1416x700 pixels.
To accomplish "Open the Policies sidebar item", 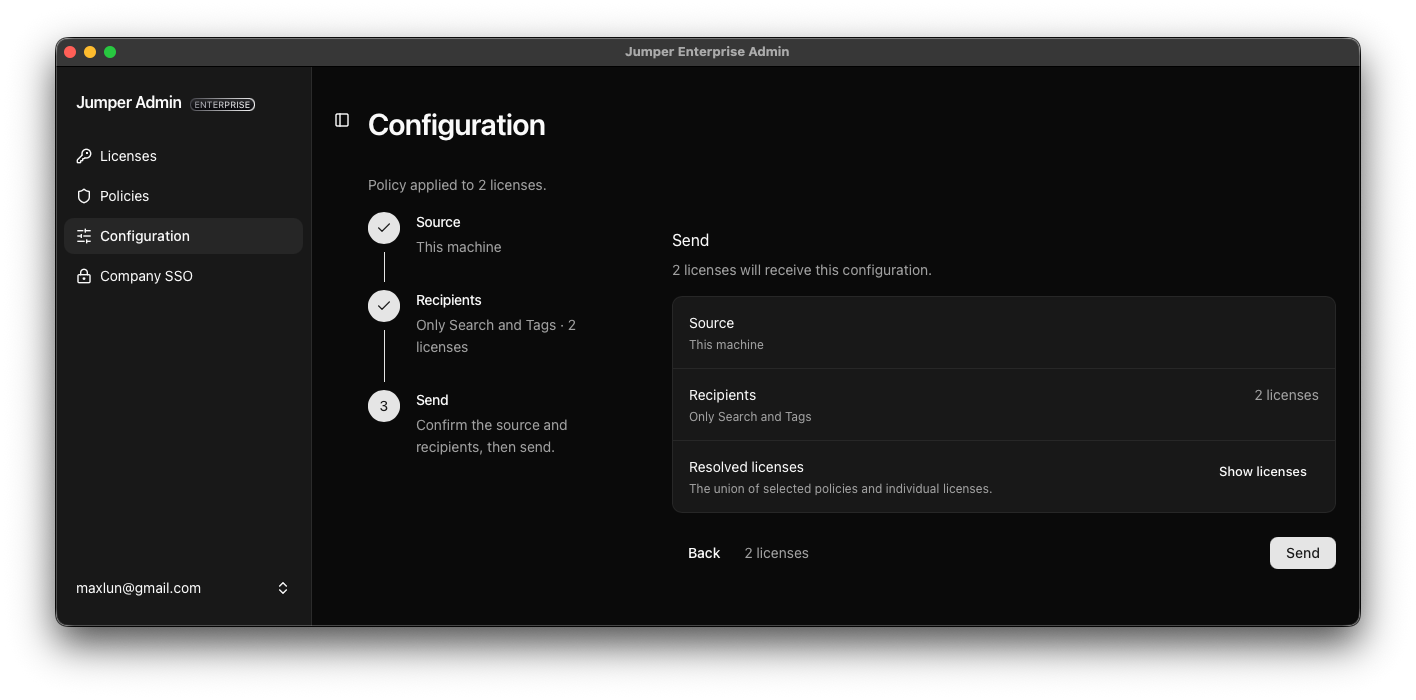I will pos(183,196).
